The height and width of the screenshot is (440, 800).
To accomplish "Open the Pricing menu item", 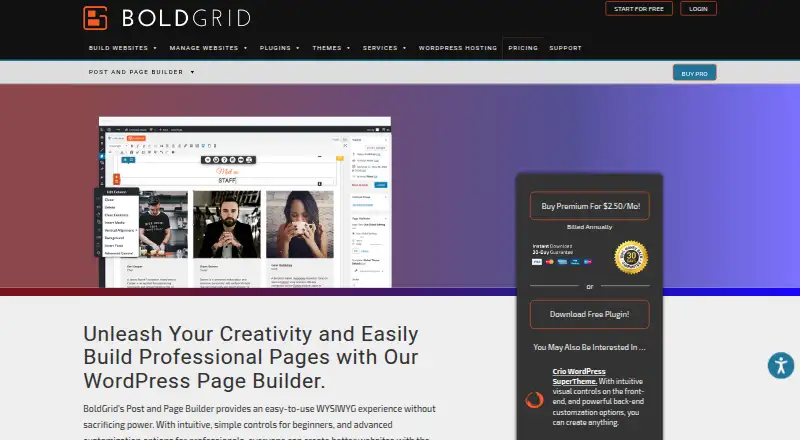I will point(523,48).
